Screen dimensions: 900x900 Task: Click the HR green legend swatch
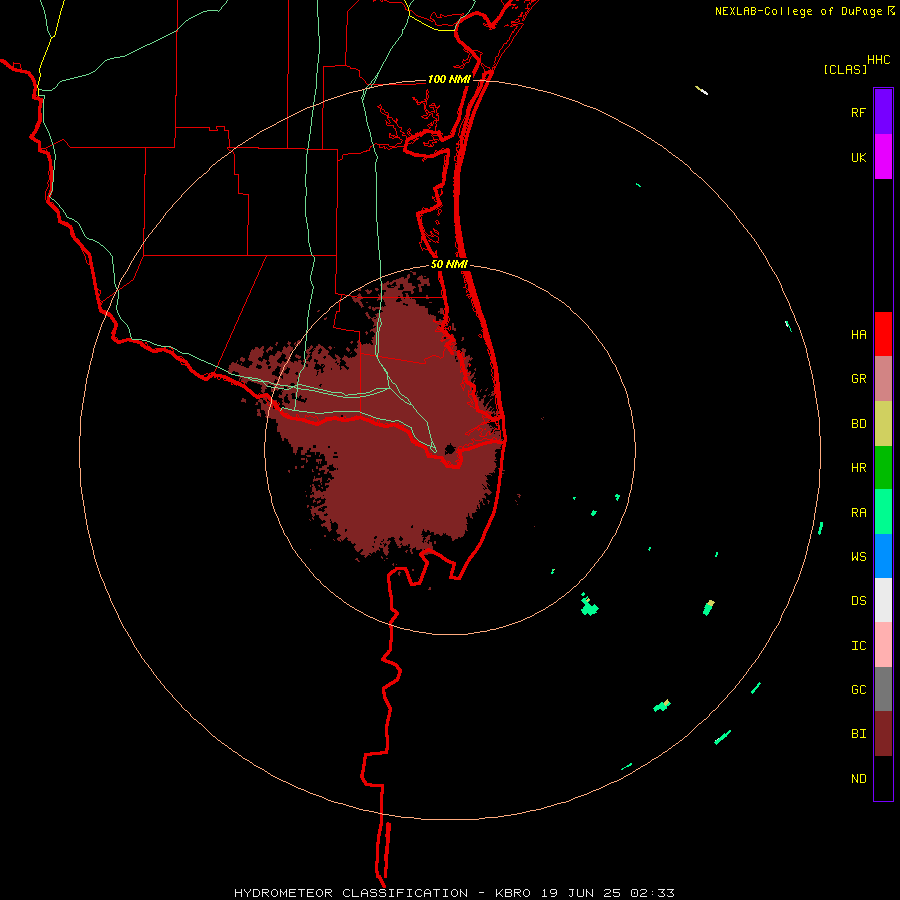point(883,468)
